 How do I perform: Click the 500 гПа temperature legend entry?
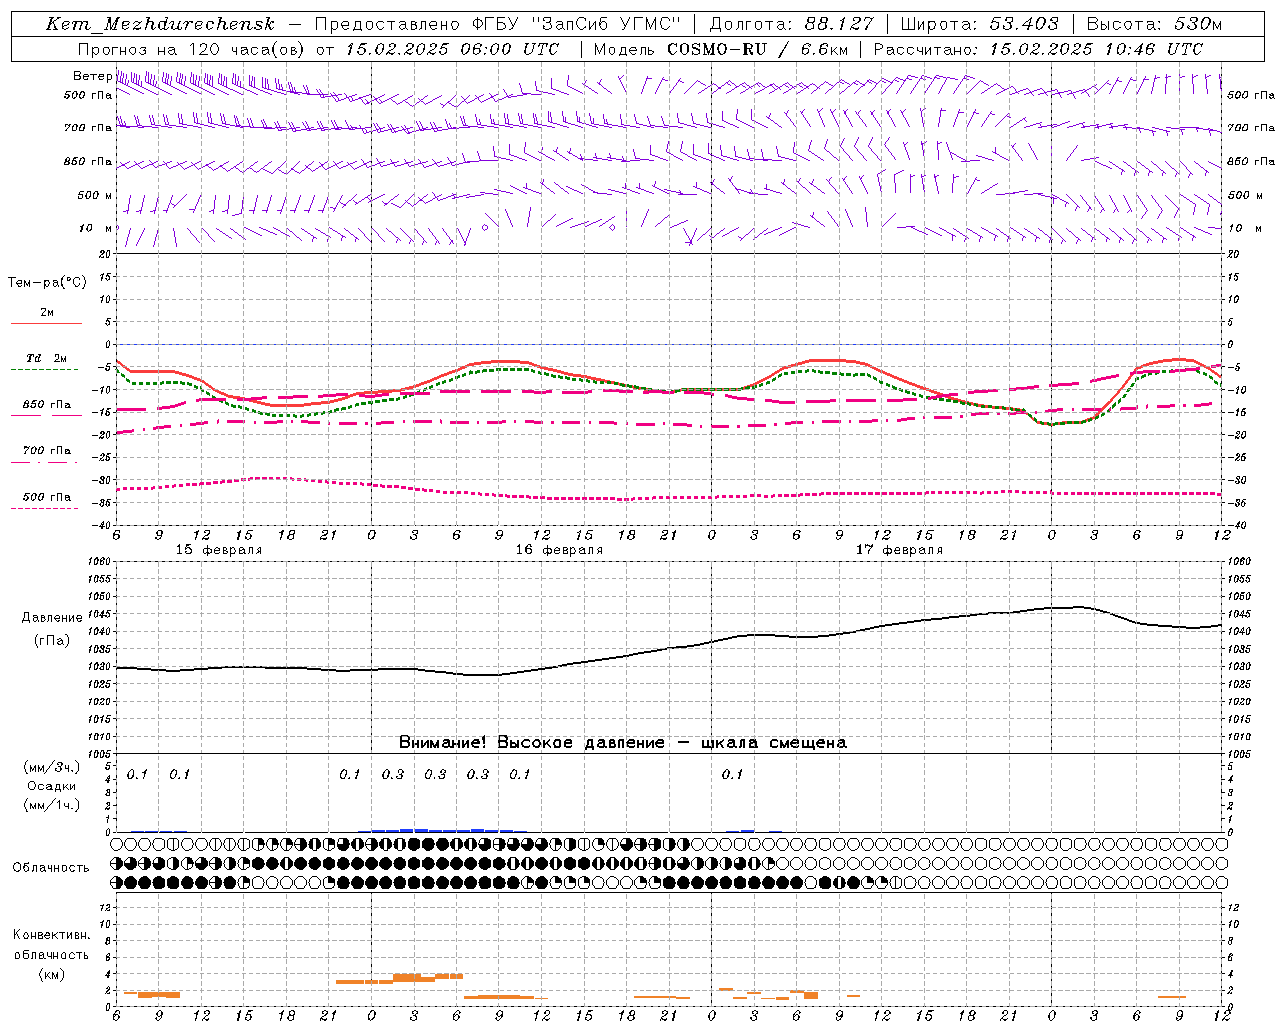(x=46, y=497)
